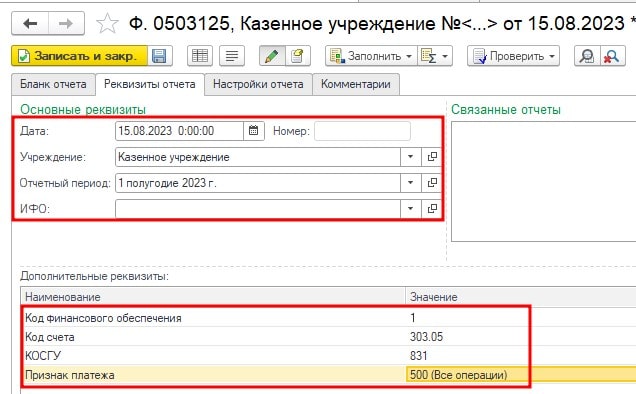Add report to favorites with star icon
The width and height of the screenshot is (636, 394).
[x=107, y=23]
